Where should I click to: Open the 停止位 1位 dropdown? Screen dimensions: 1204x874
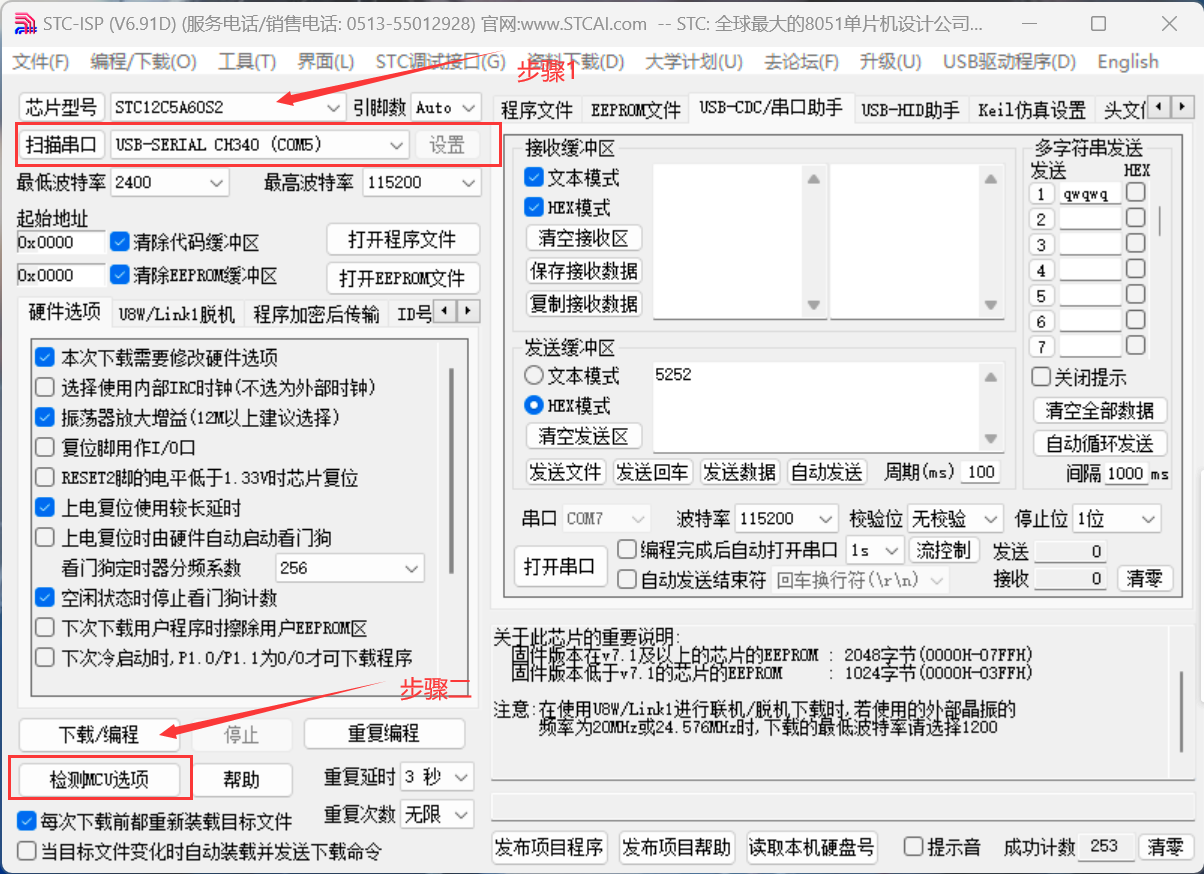[1149, 519]
